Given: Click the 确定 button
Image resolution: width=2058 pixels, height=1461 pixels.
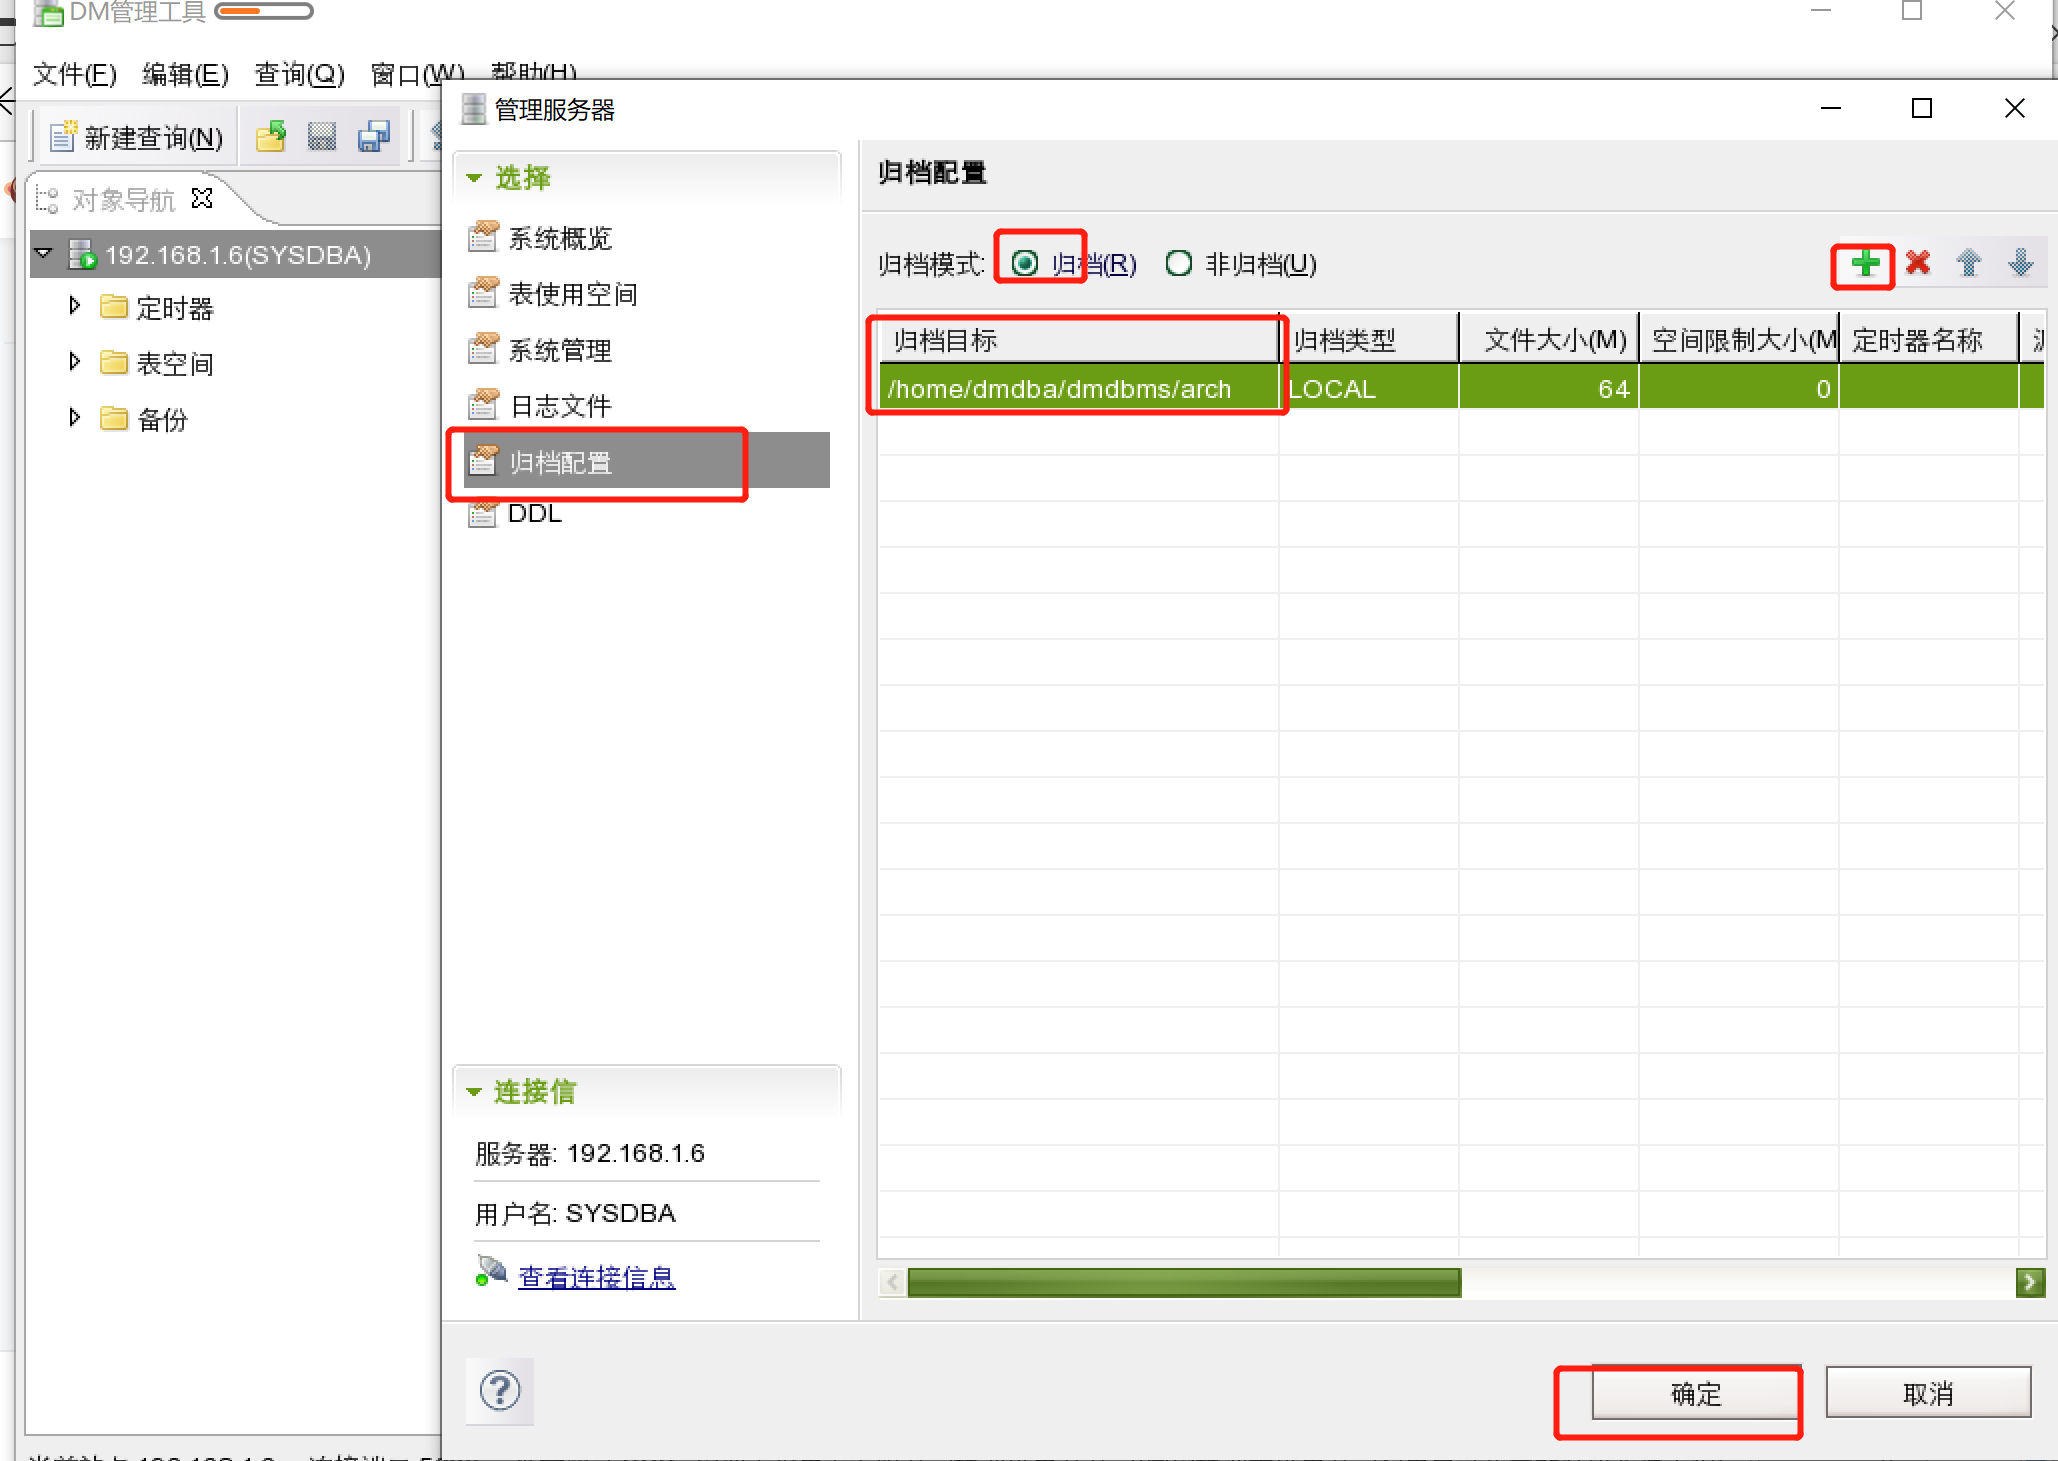Looking at the screenshot, I should [1695, 1393].
